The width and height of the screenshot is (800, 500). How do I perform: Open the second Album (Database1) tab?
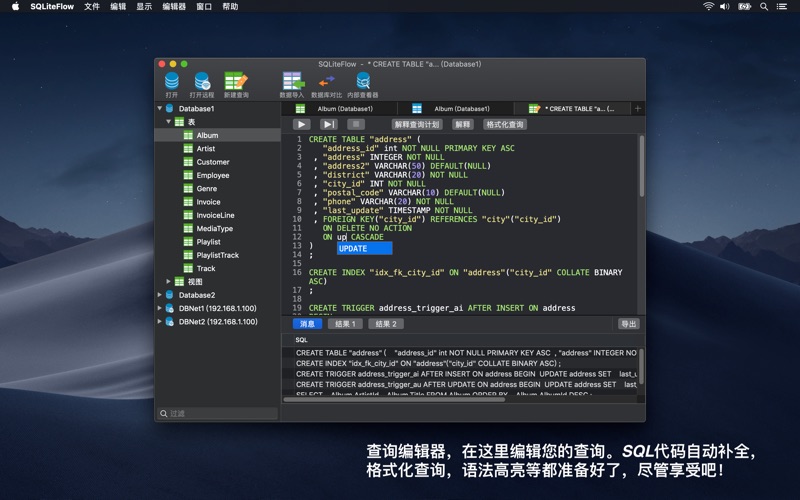coord(456,109)
